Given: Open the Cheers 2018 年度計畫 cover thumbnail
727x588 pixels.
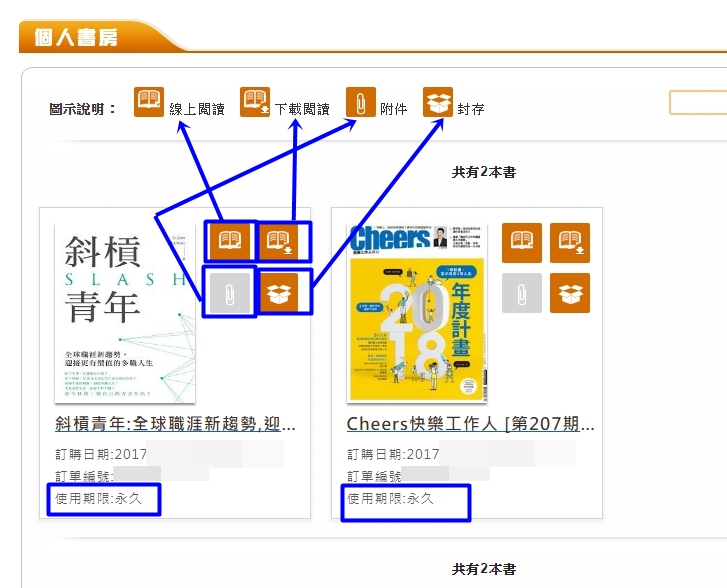Looking at the screenshot, I should [417, 313].
